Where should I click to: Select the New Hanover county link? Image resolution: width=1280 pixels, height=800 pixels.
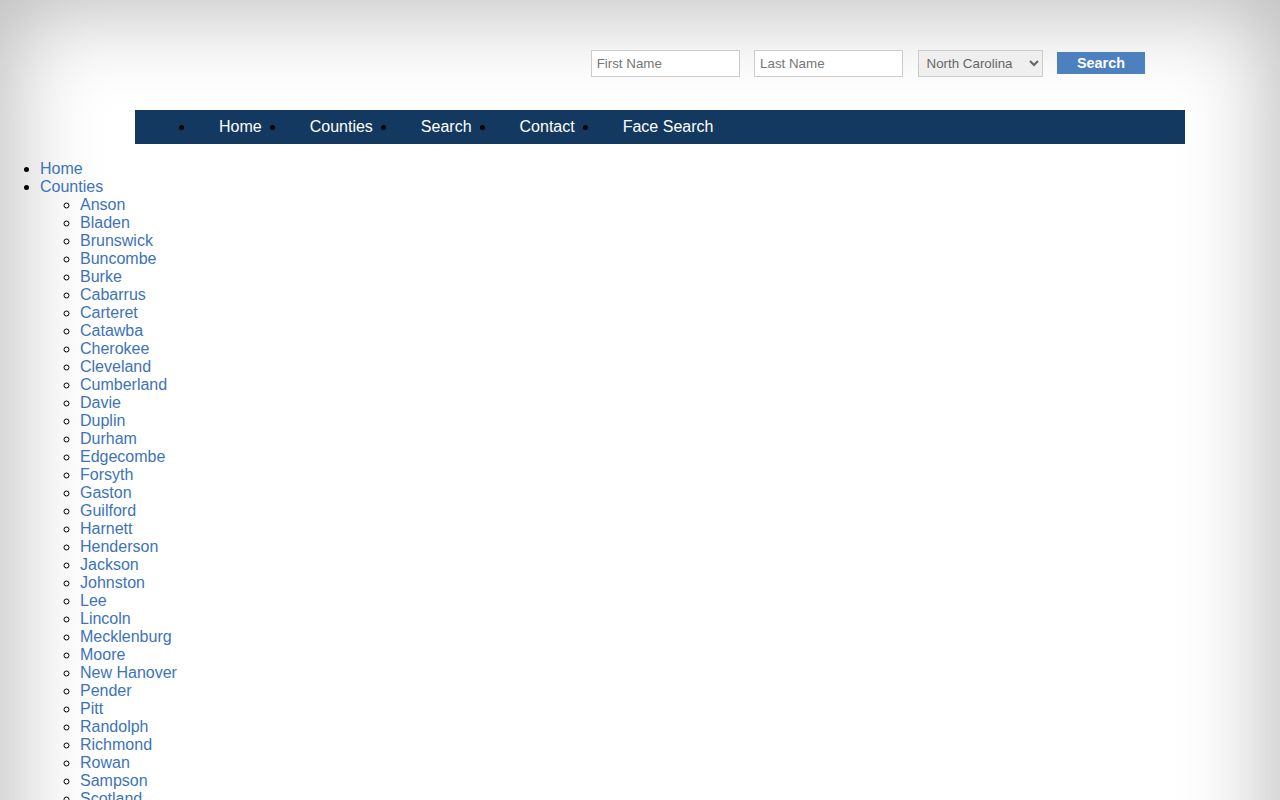coord(128,672)
